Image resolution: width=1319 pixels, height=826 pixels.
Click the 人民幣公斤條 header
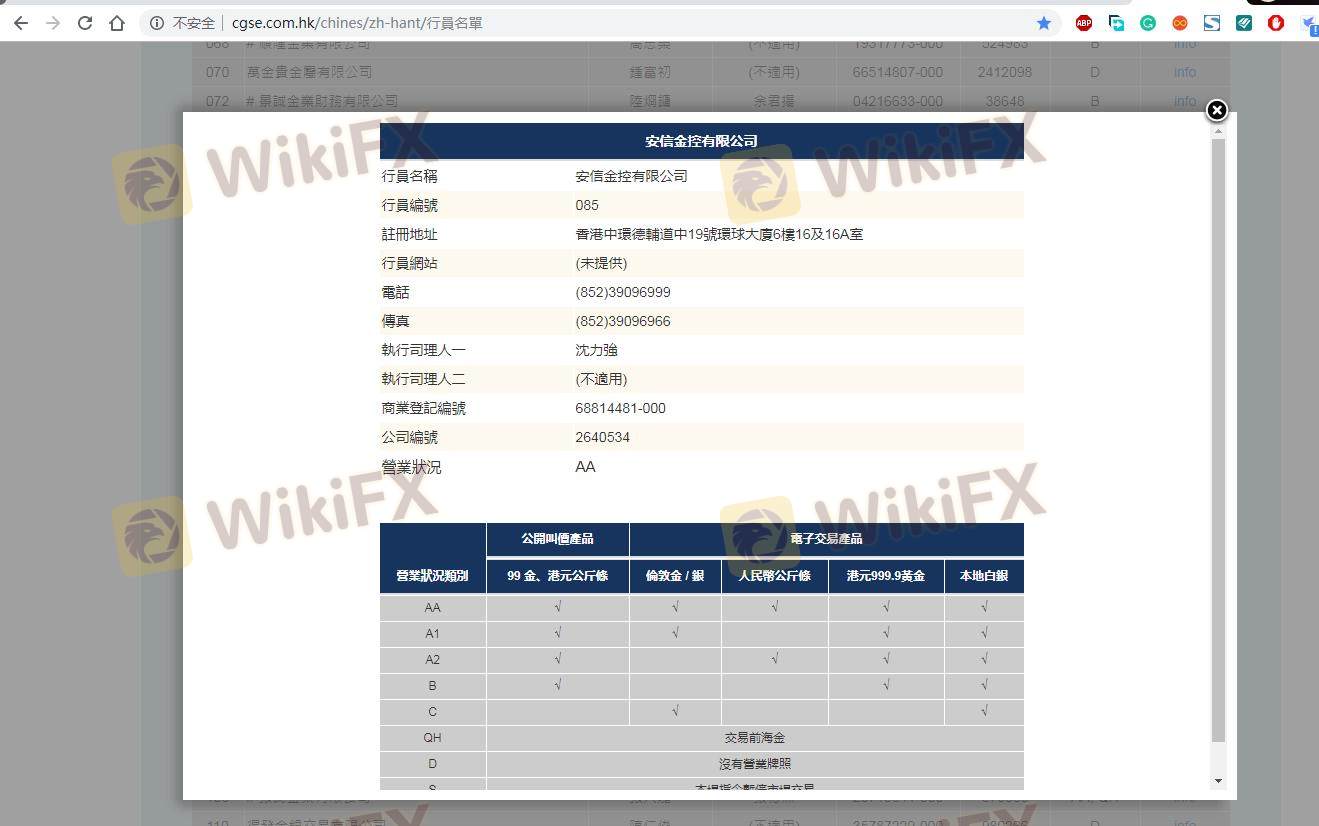click(x=775, y=576)
